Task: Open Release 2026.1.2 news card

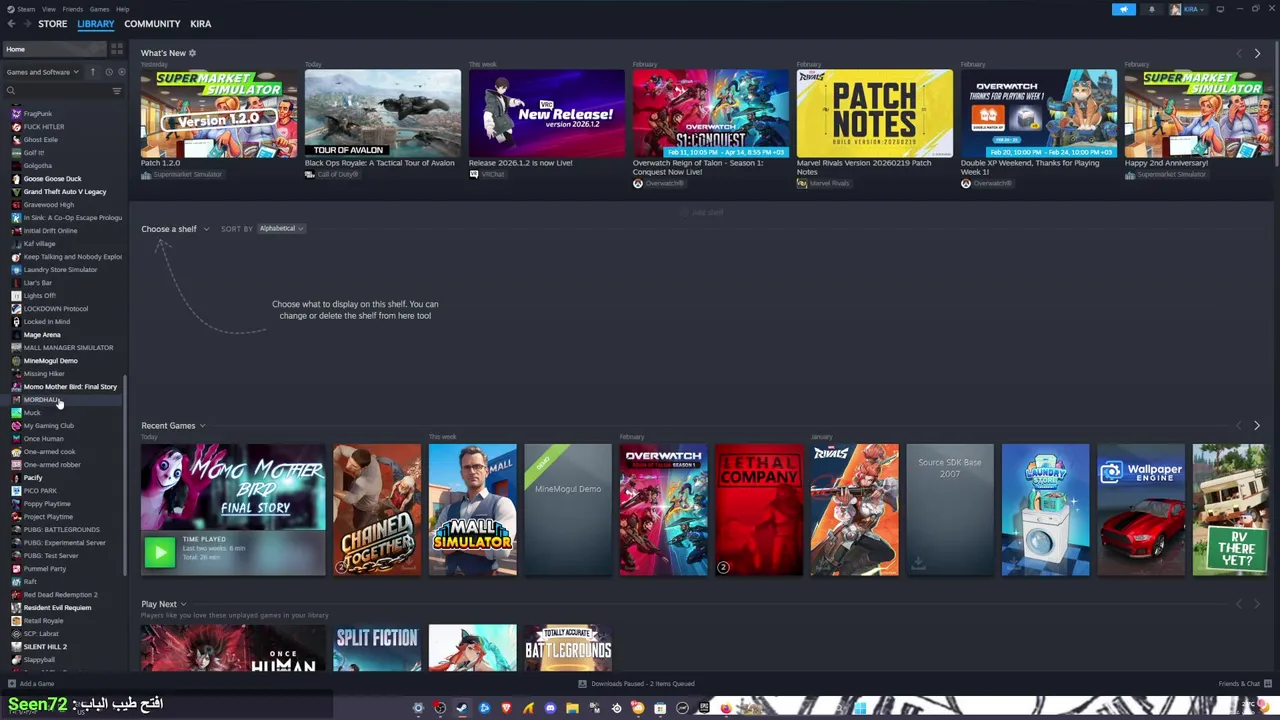Action: tap(547, 113)
